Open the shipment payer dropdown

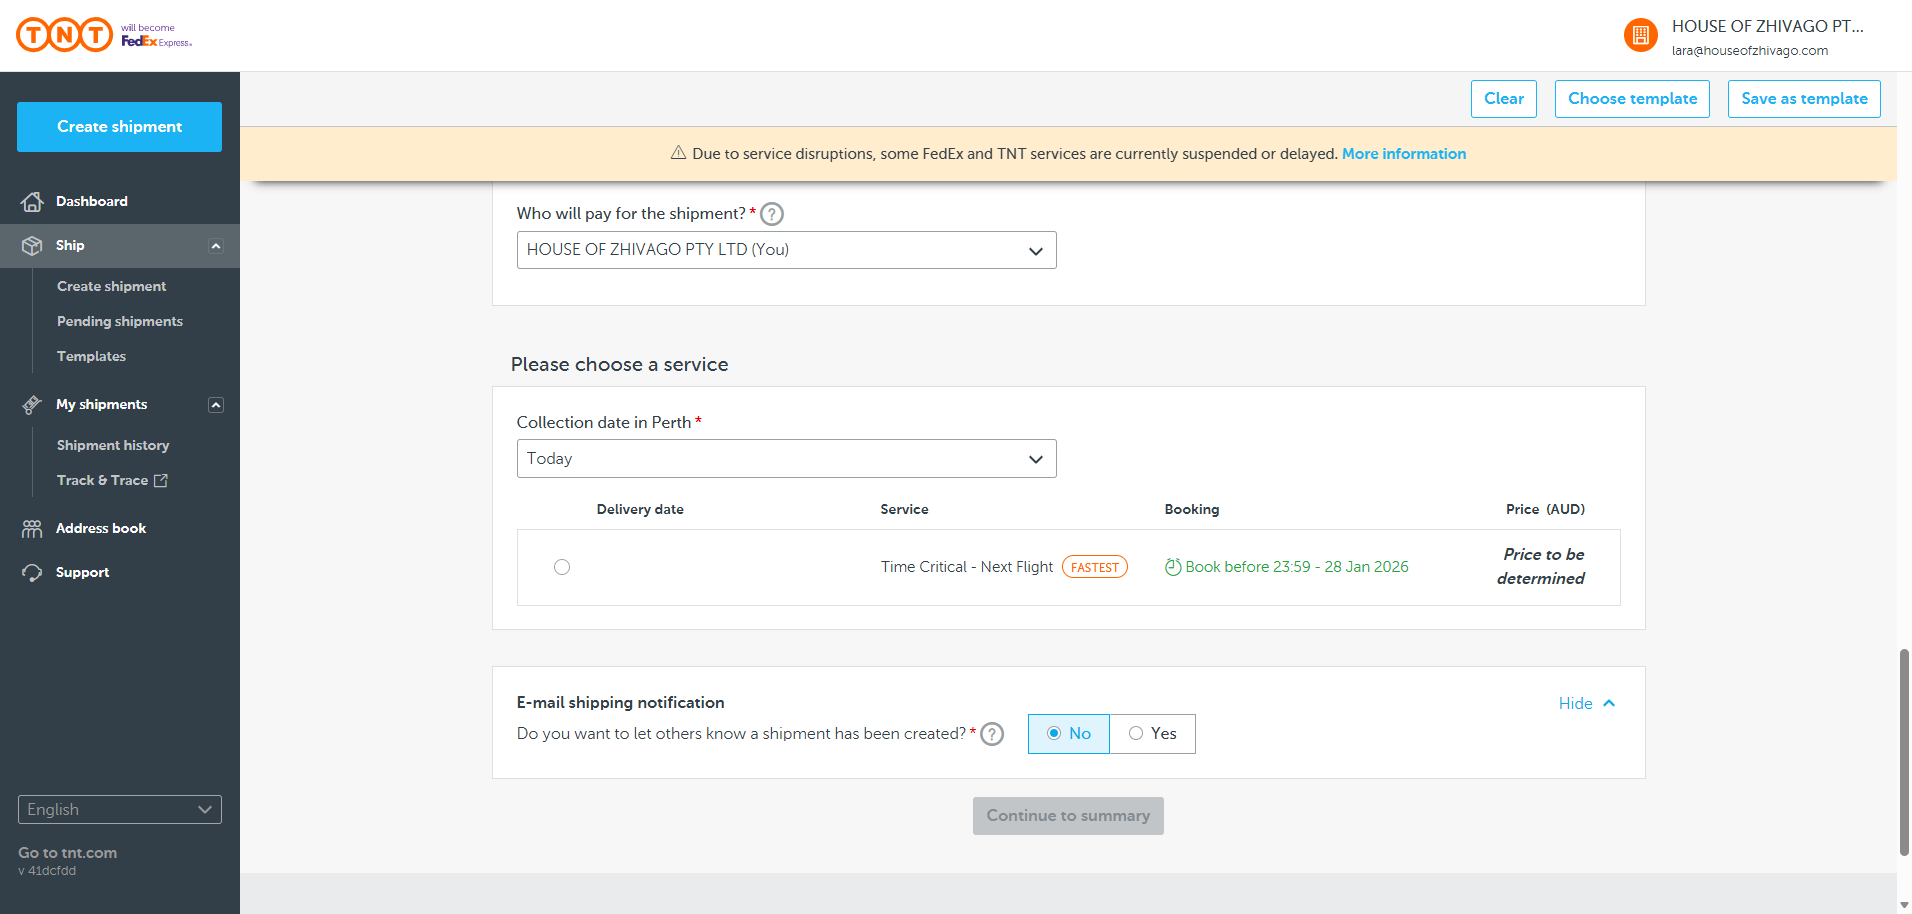click(x=786, y=250)
